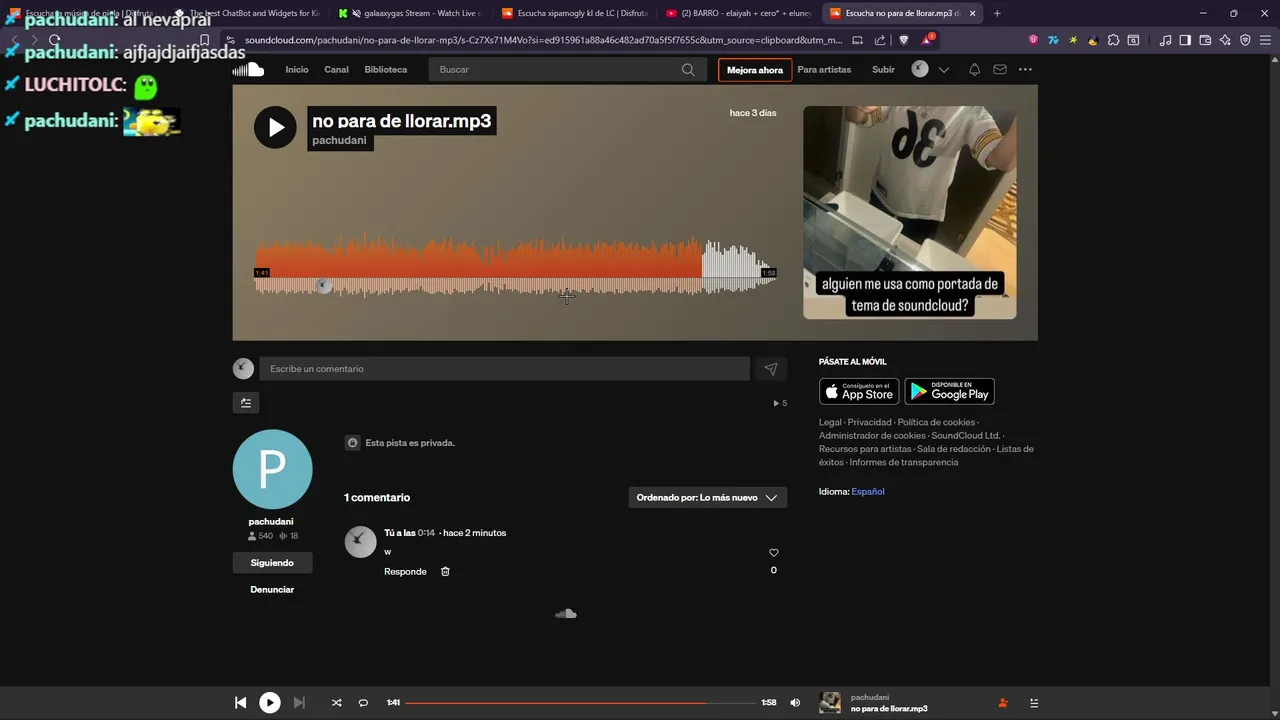Click the Siguiendo button
The width and height of the screenshot is (1280, 720).
click(272, 563)
